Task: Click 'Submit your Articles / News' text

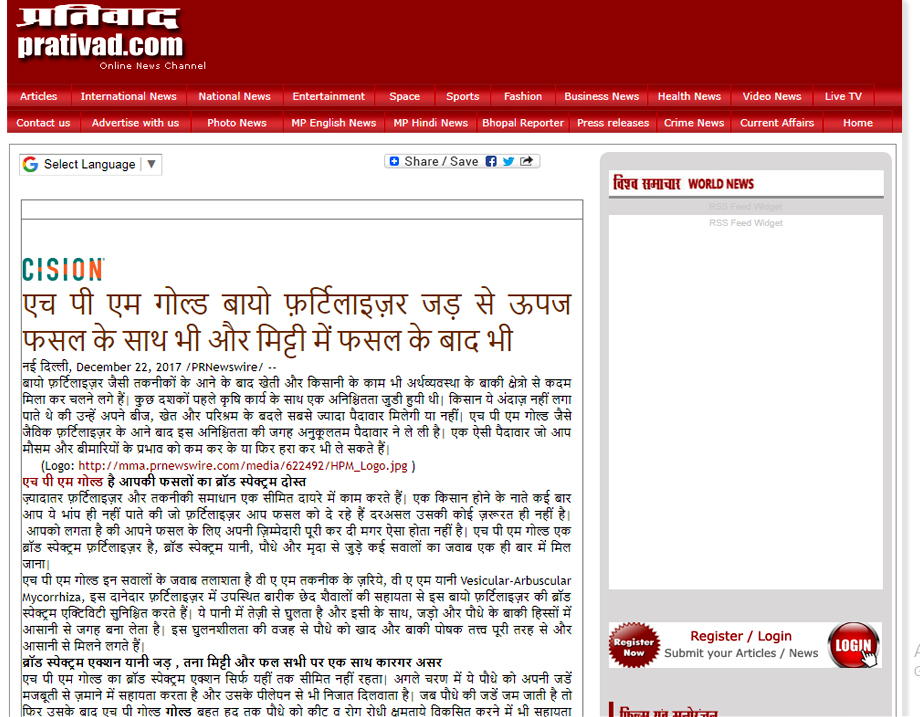Action: tap(741, 653)
